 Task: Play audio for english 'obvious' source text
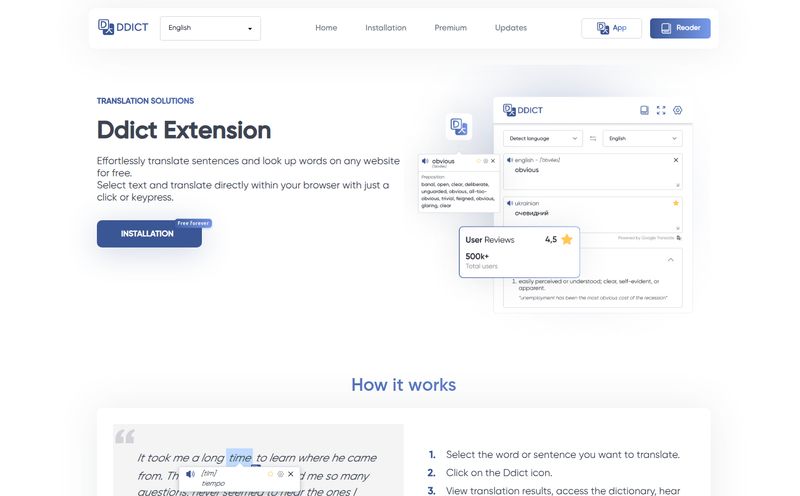[509, 160]
